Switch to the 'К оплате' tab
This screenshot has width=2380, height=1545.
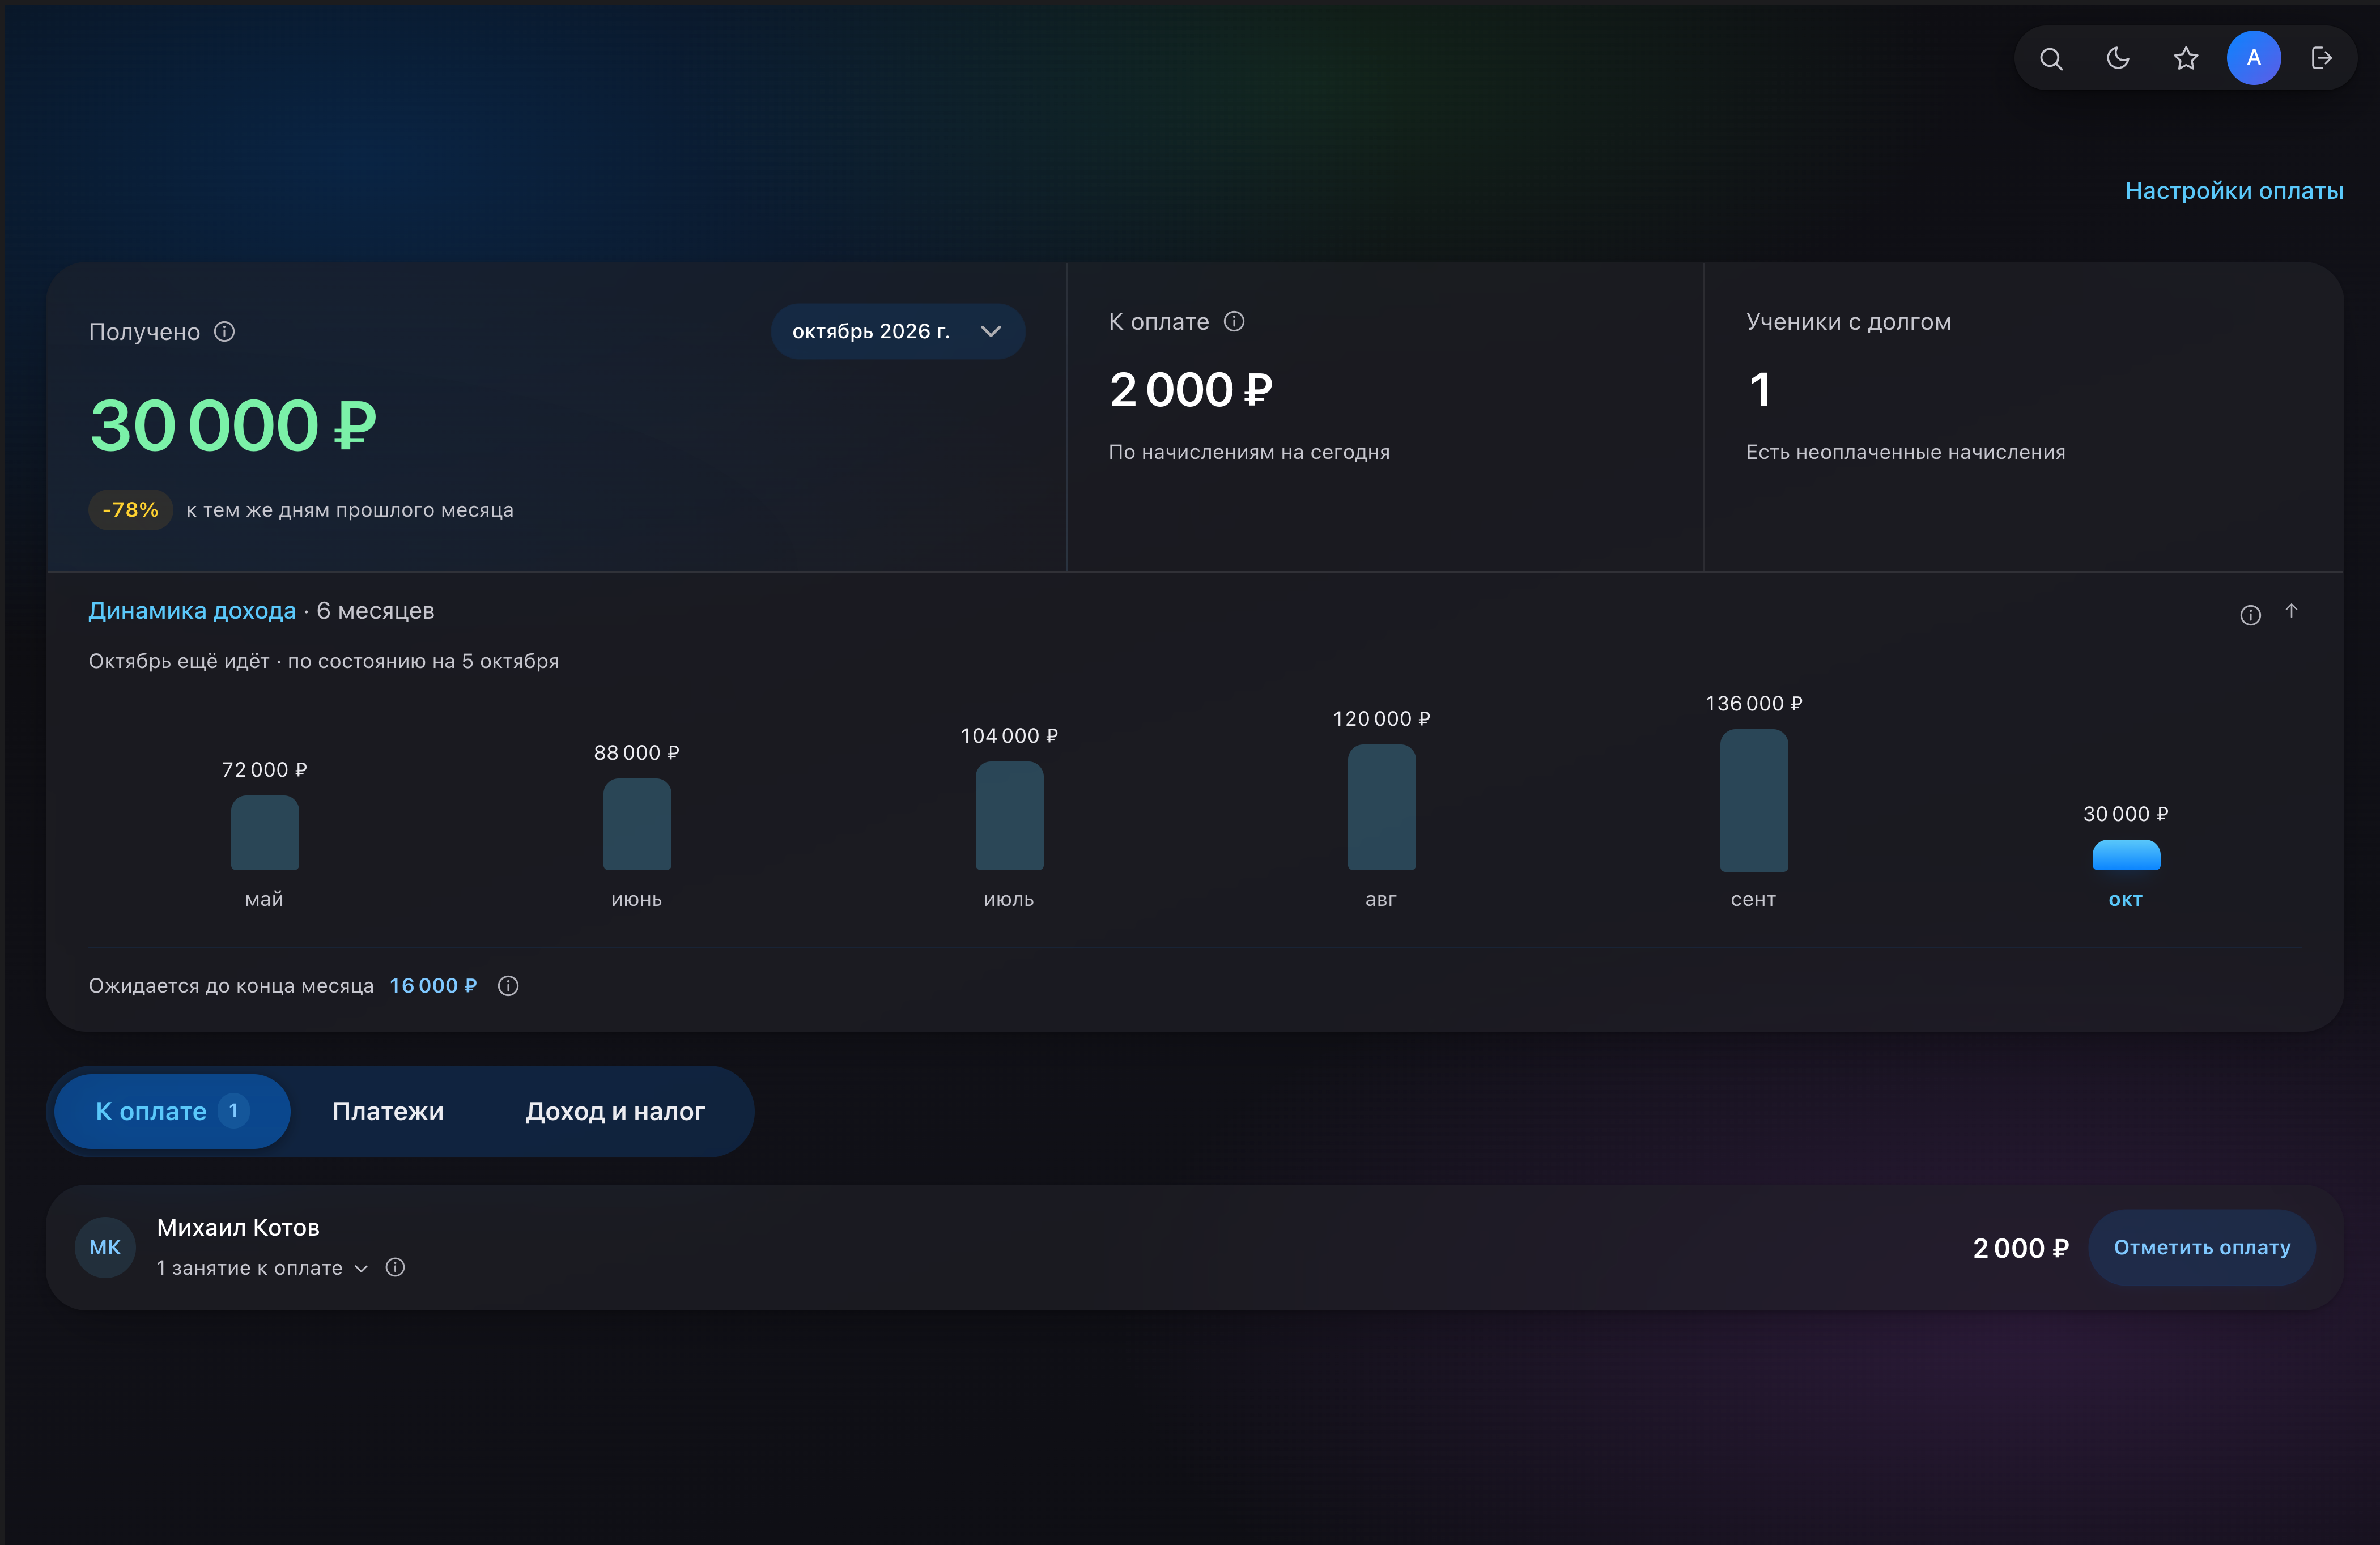coord(172,1111)
